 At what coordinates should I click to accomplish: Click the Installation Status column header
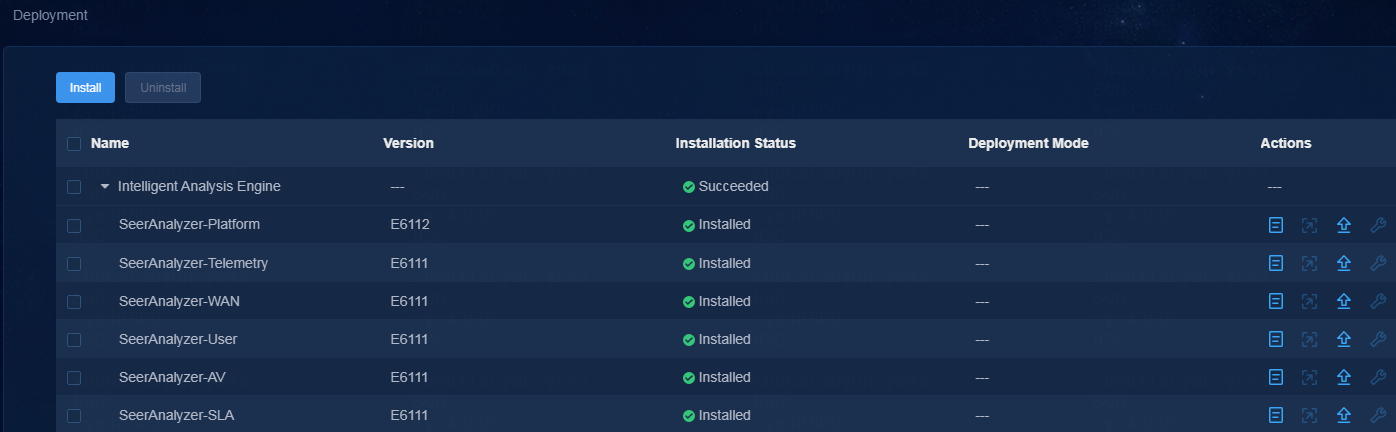pyautogui.click(x=736, y=143)
